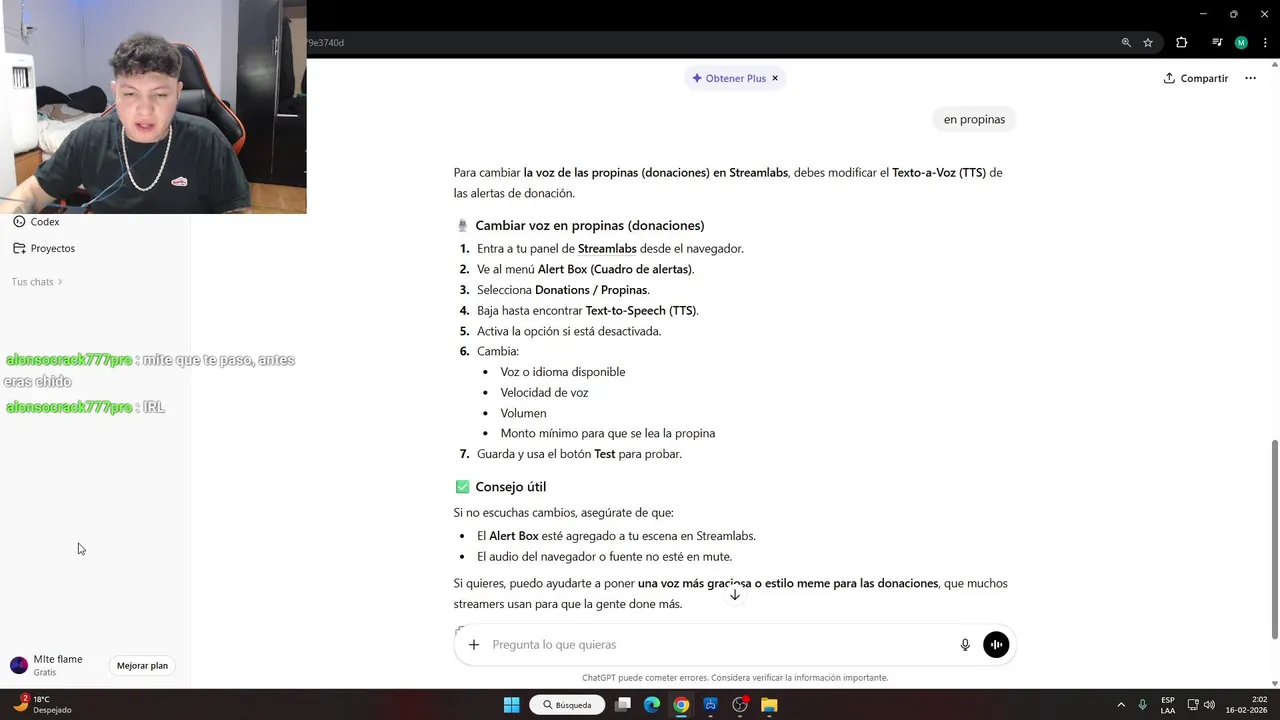Dismiss the Obtener Plus banner
The image size is (1280, 720).
(x=775, y=78)
